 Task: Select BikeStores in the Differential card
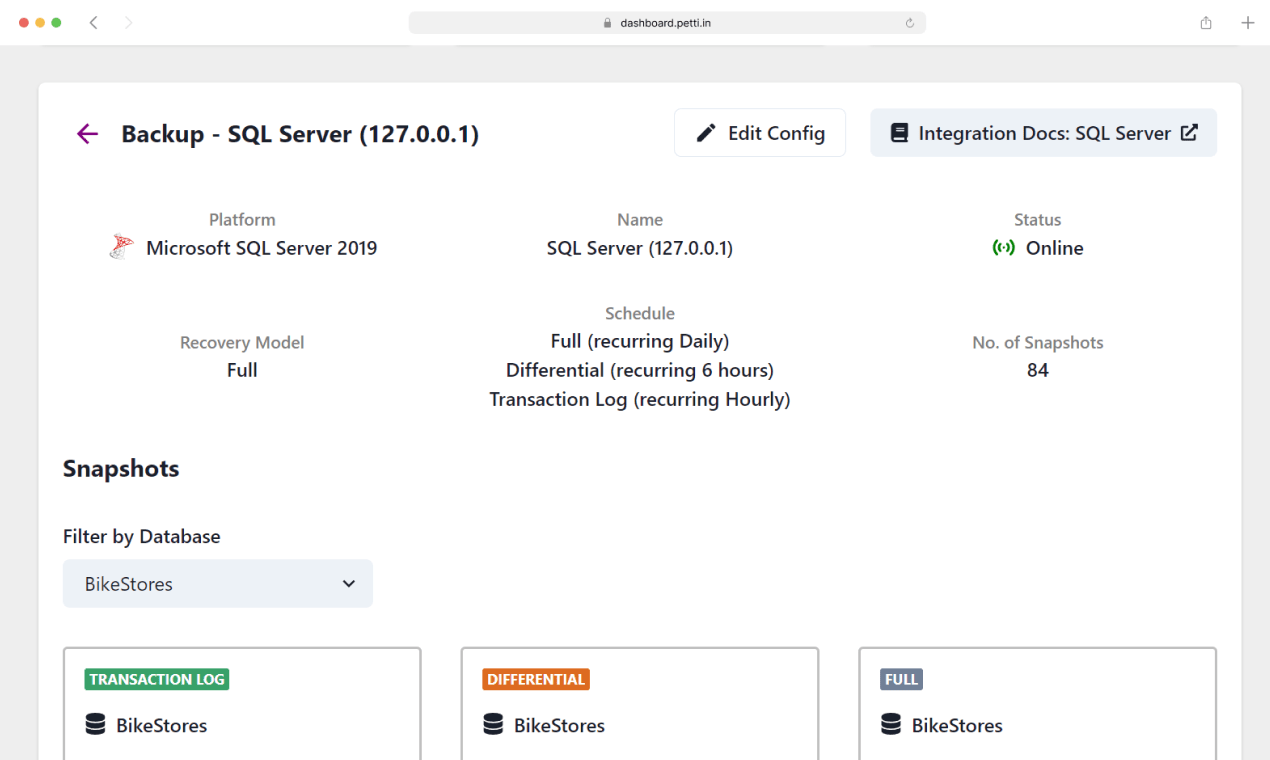tap(560, 725)
